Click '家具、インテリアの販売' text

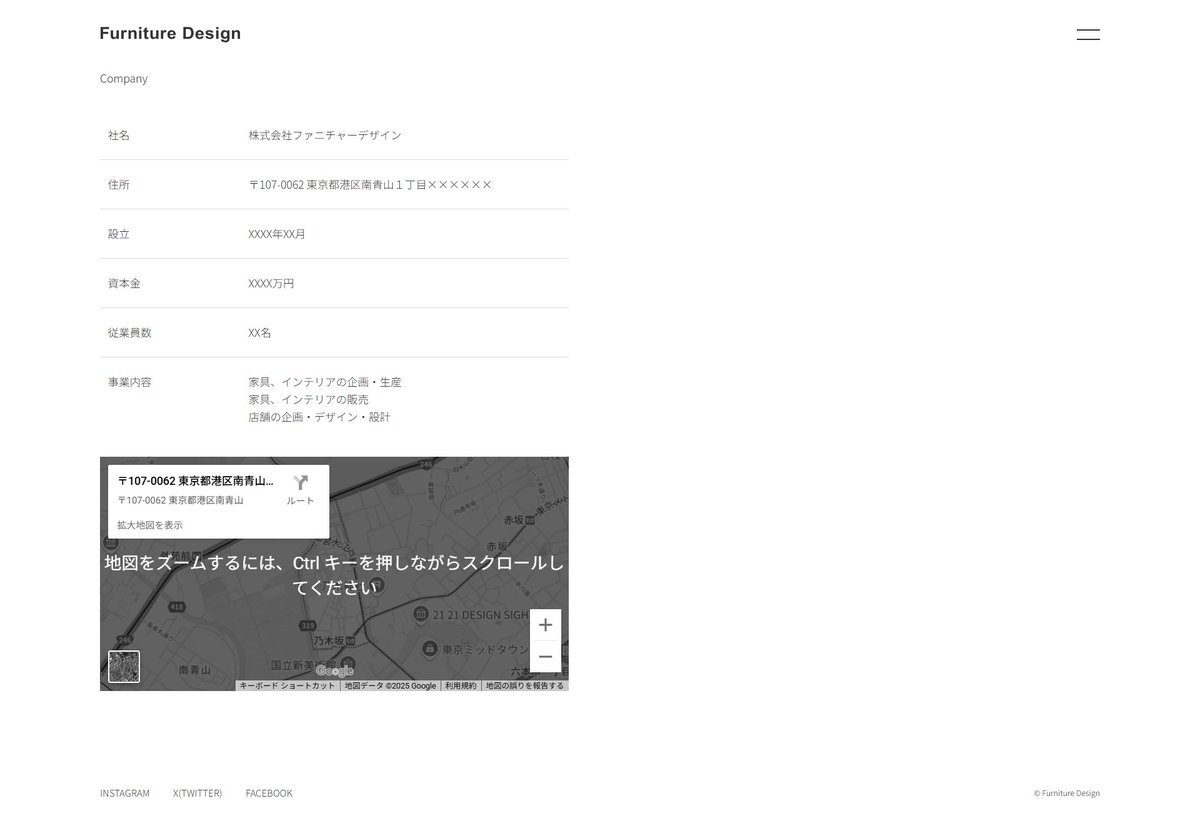(x=308, y=399)
